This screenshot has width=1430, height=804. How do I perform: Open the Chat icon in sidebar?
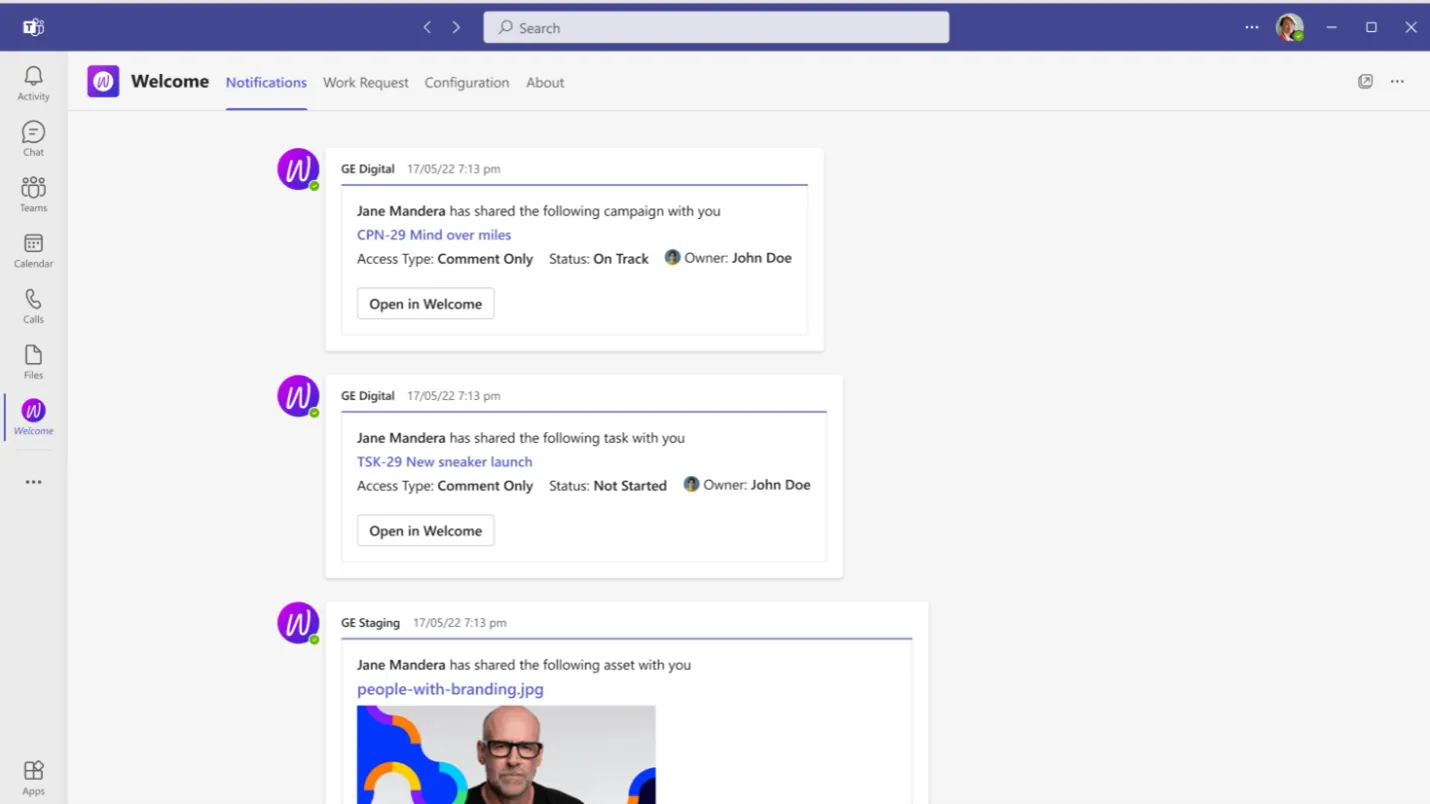33,139
